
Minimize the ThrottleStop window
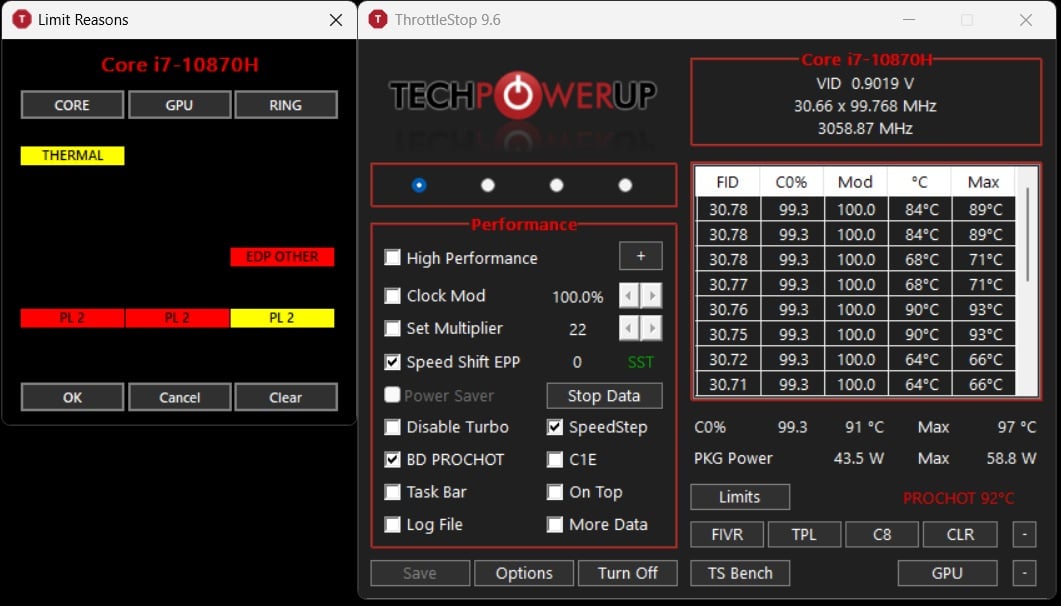[909, 20]
